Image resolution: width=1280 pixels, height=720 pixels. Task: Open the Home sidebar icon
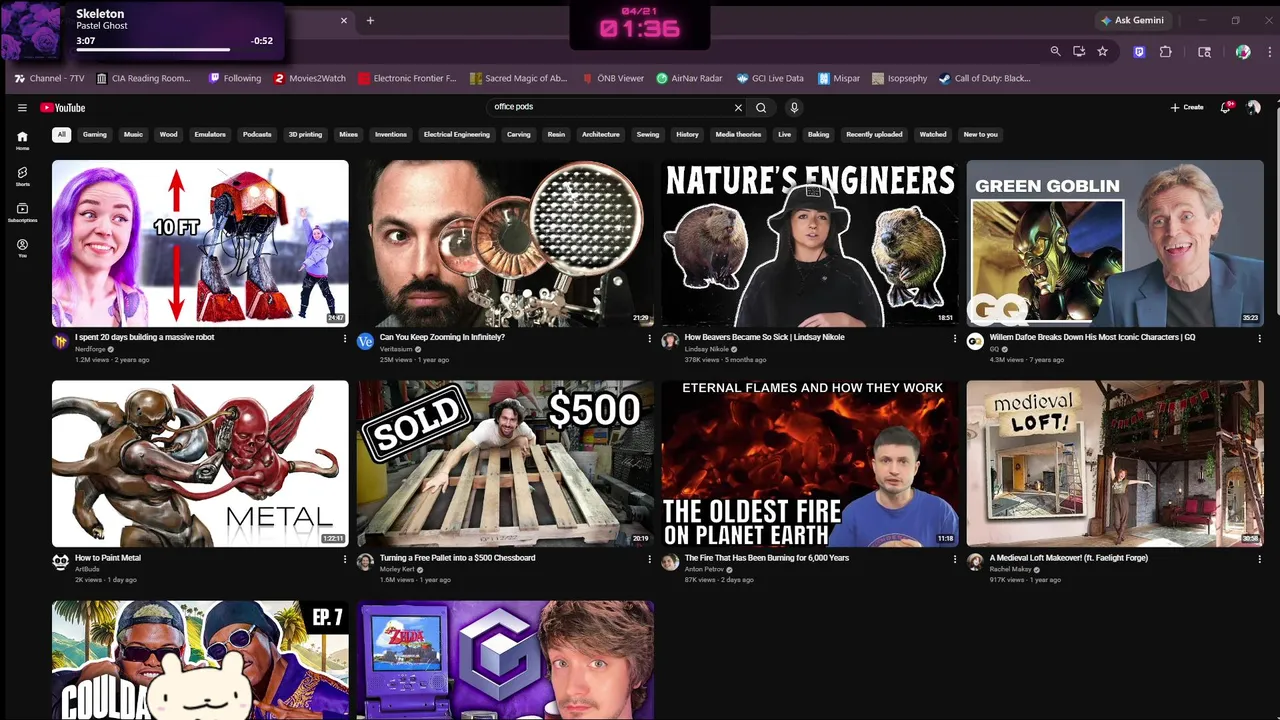click(x=22, y=140)
